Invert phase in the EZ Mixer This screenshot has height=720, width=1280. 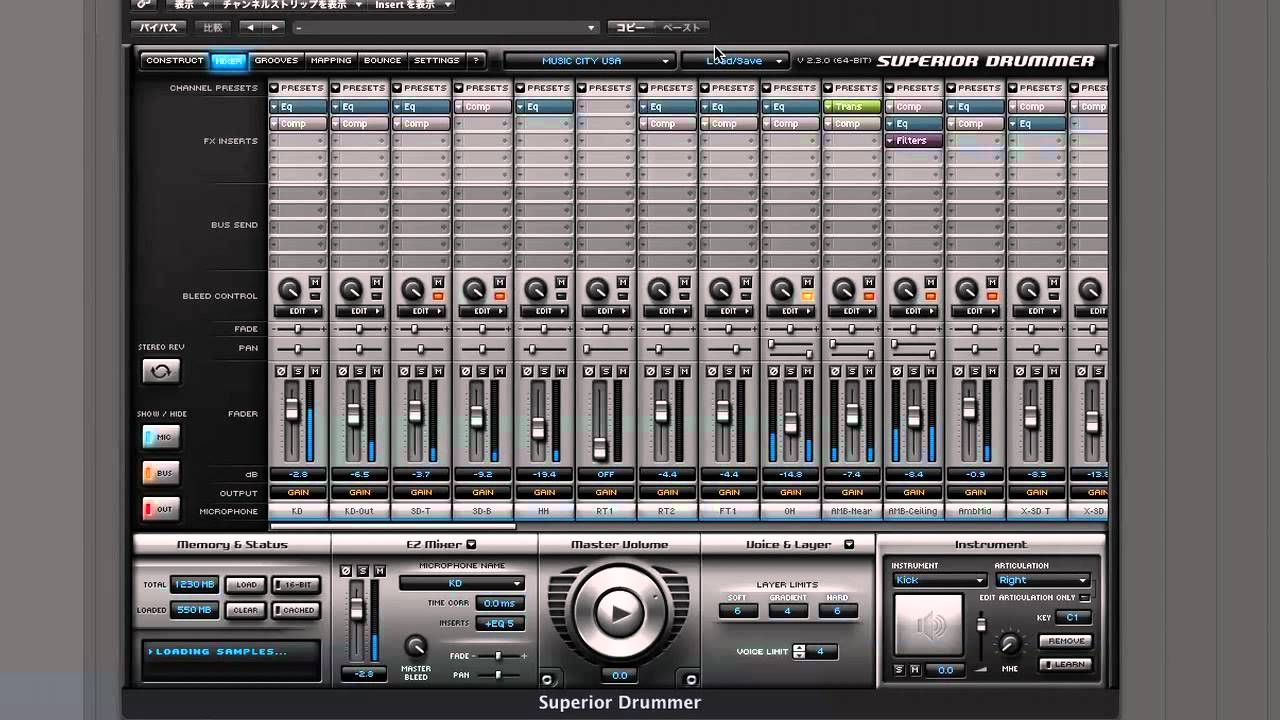[x=346, y=571]
